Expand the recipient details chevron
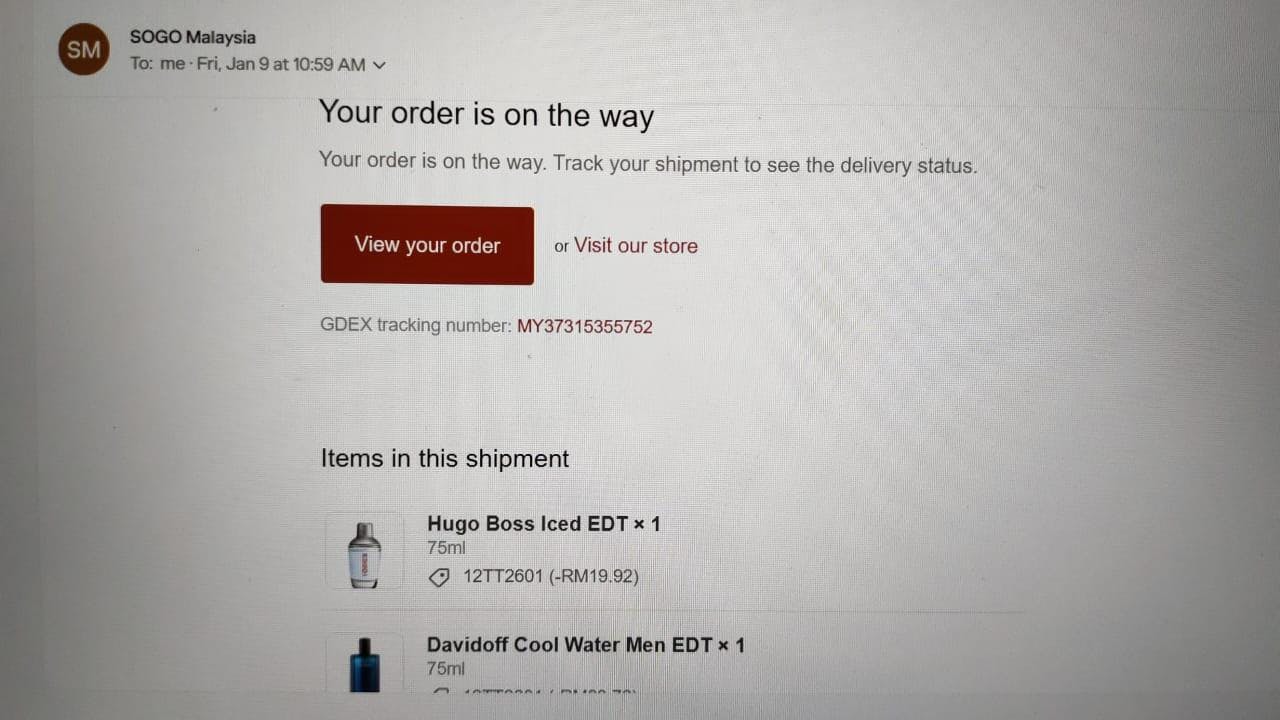Screen dimensions: 1280x720 tap(379, 66)
